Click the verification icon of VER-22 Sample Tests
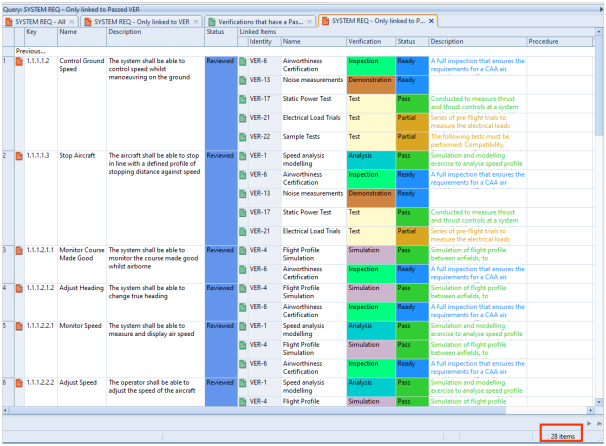 point(243,137)
